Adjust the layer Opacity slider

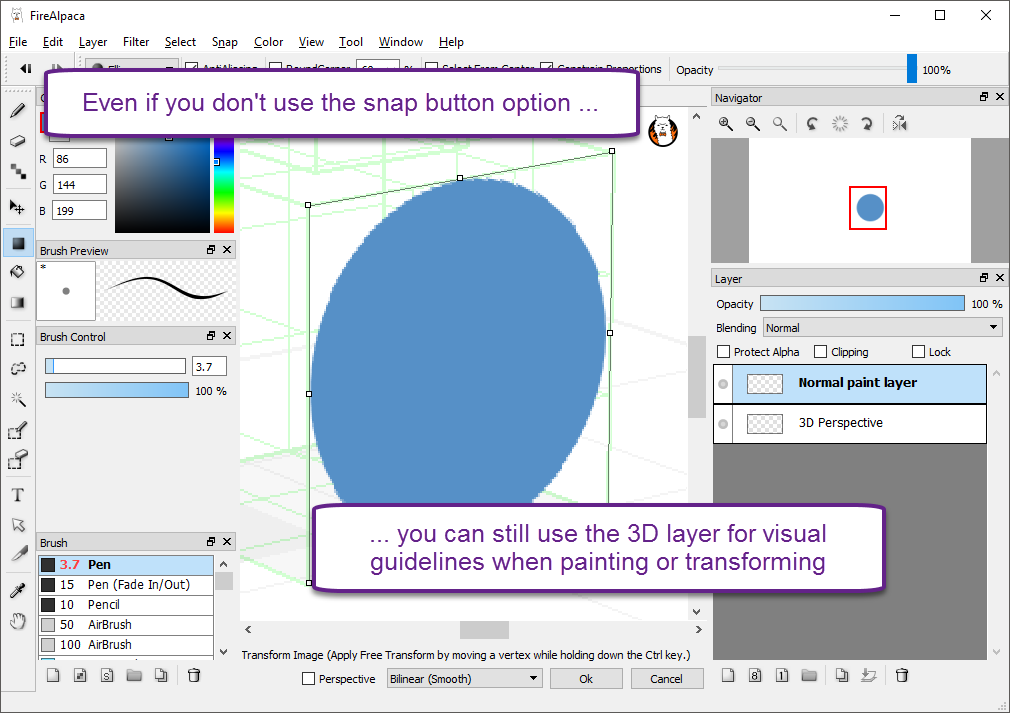point(862,303)
